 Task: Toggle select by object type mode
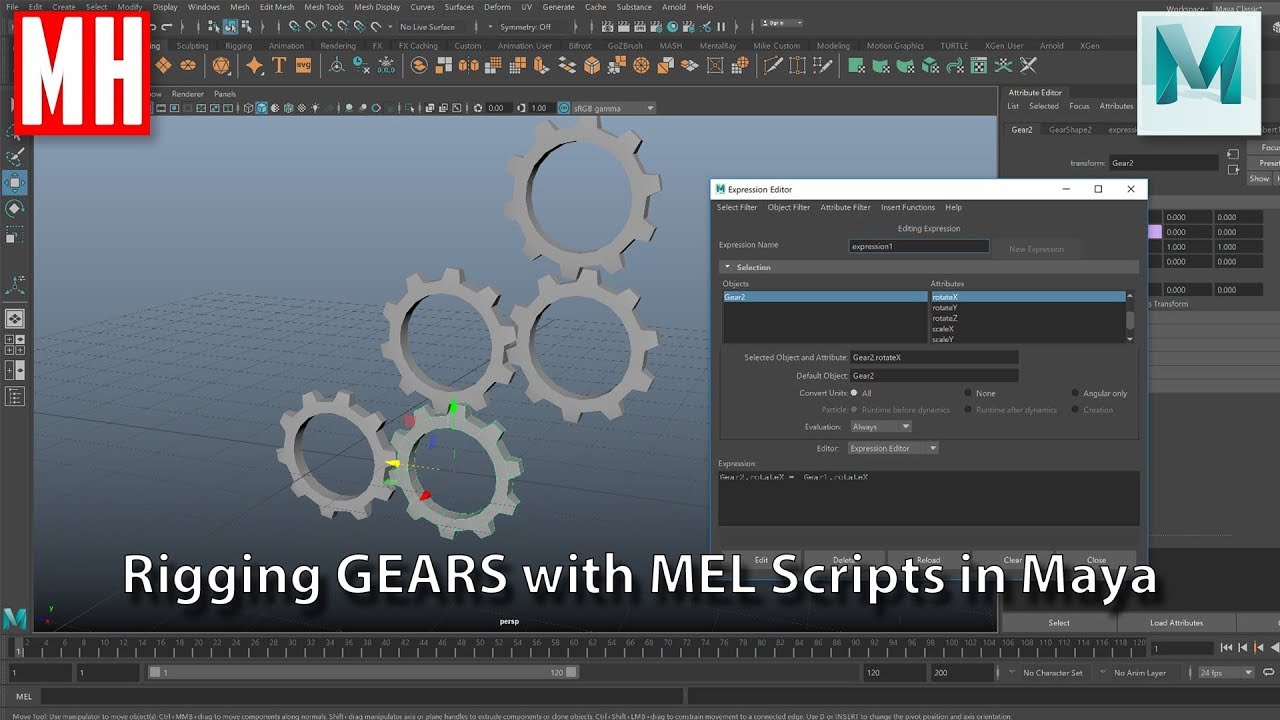coord(231,27)
